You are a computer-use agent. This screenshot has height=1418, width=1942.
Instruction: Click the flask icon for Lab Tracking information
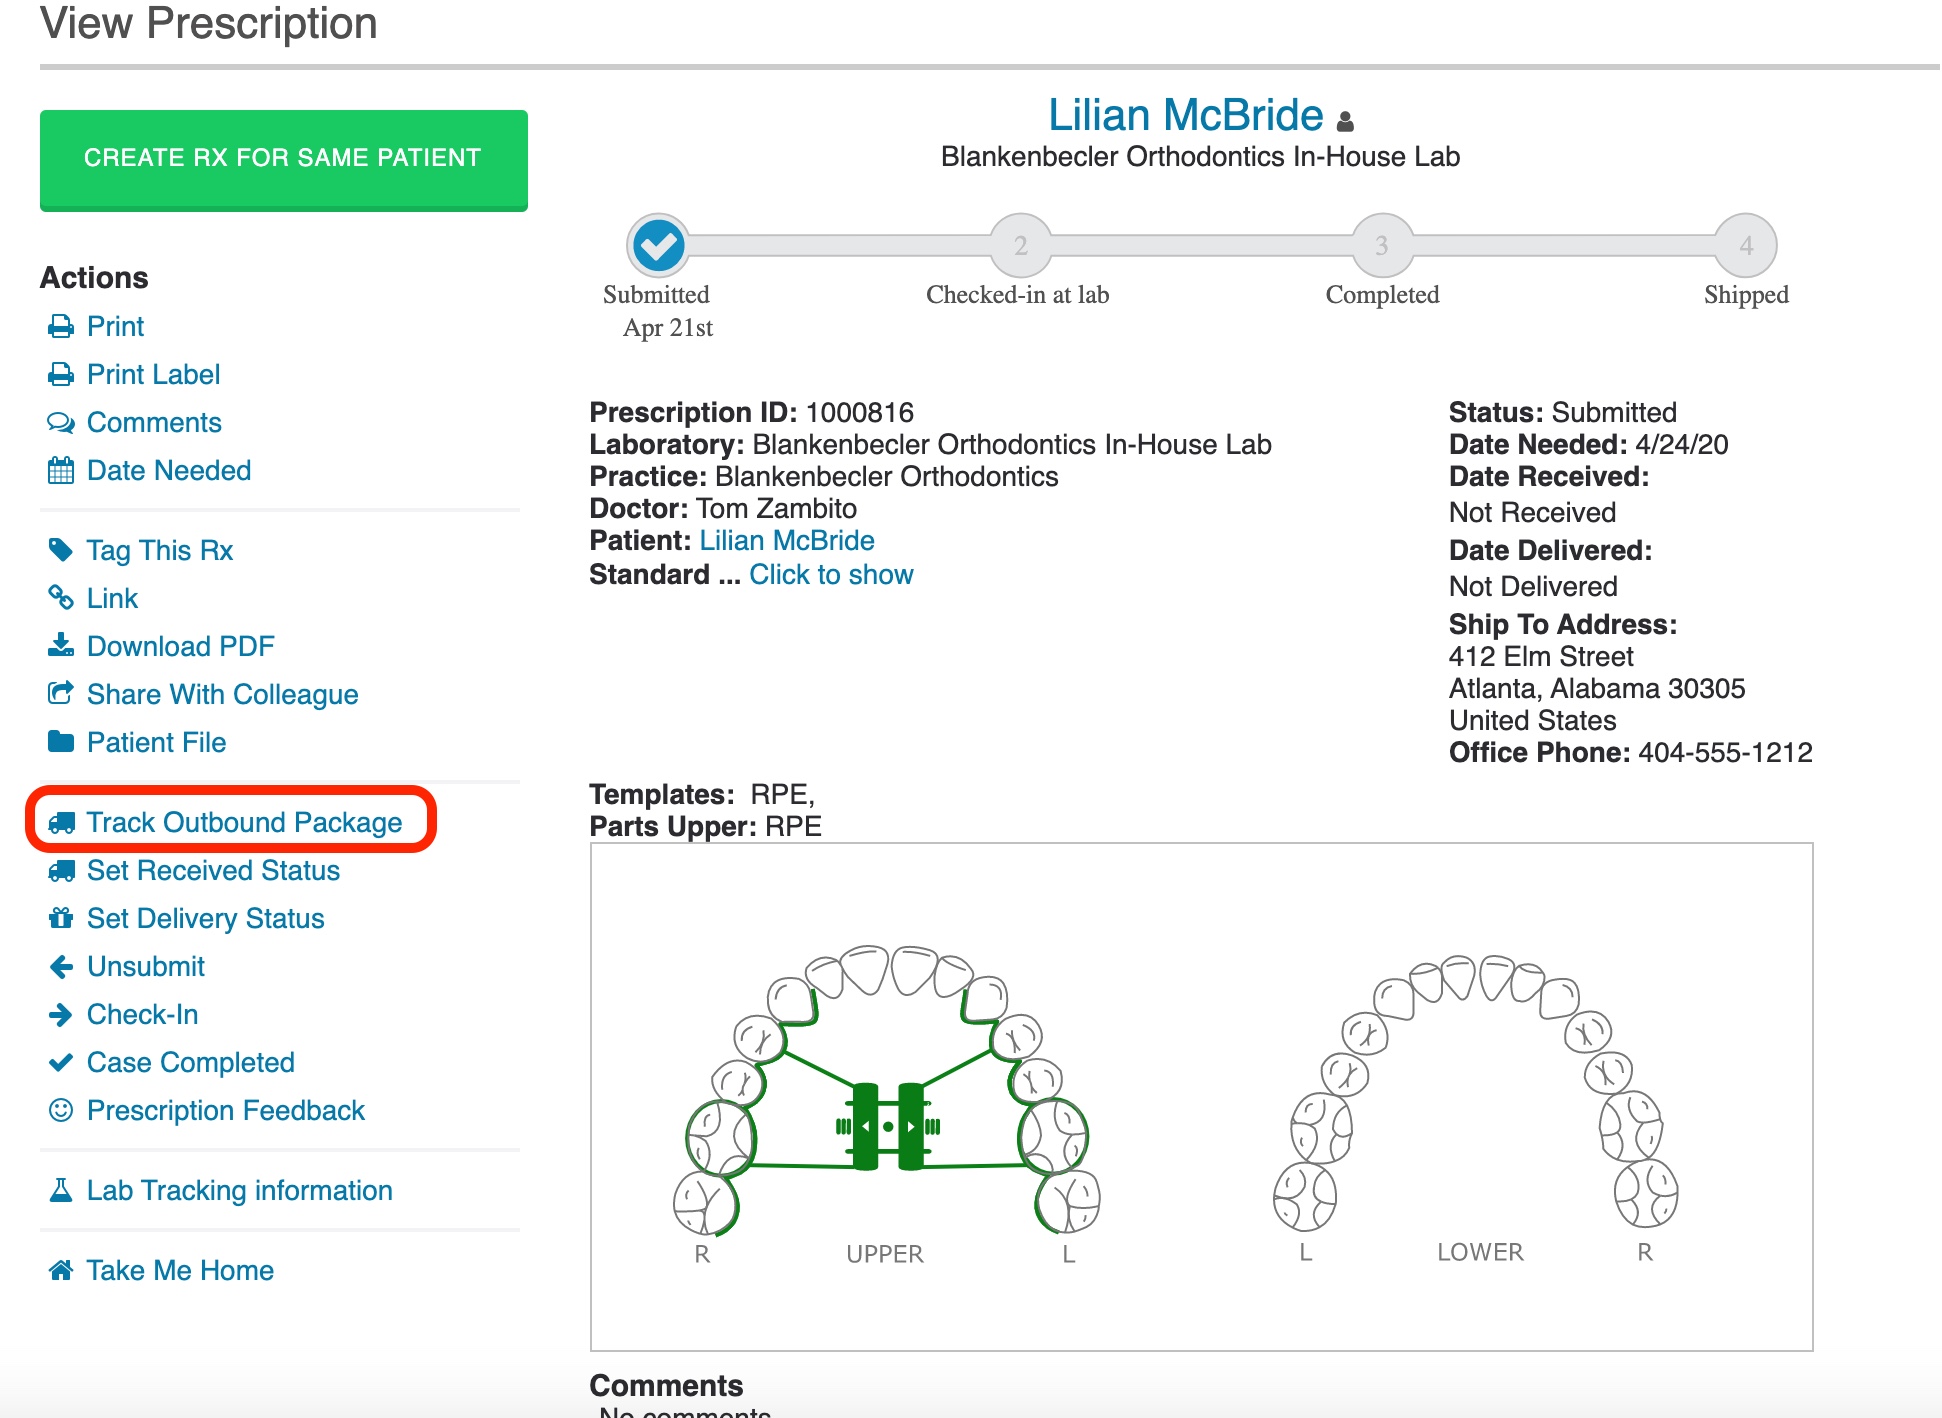coord(61,1190)
